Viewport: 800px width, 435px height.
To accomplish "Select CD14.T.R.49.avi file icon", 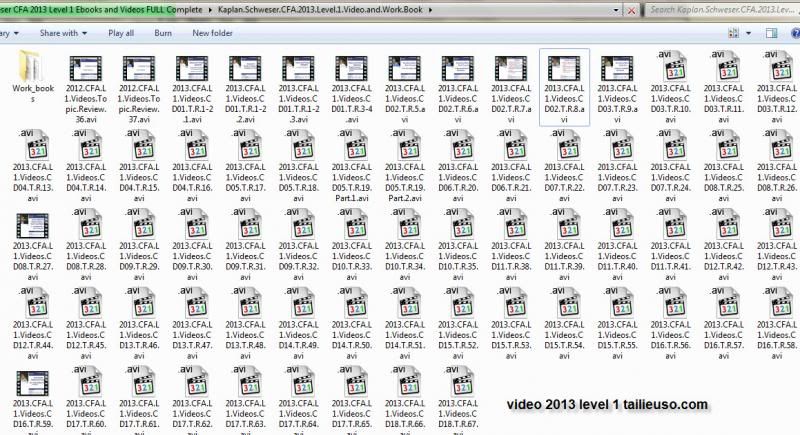I will coord(299,303).
